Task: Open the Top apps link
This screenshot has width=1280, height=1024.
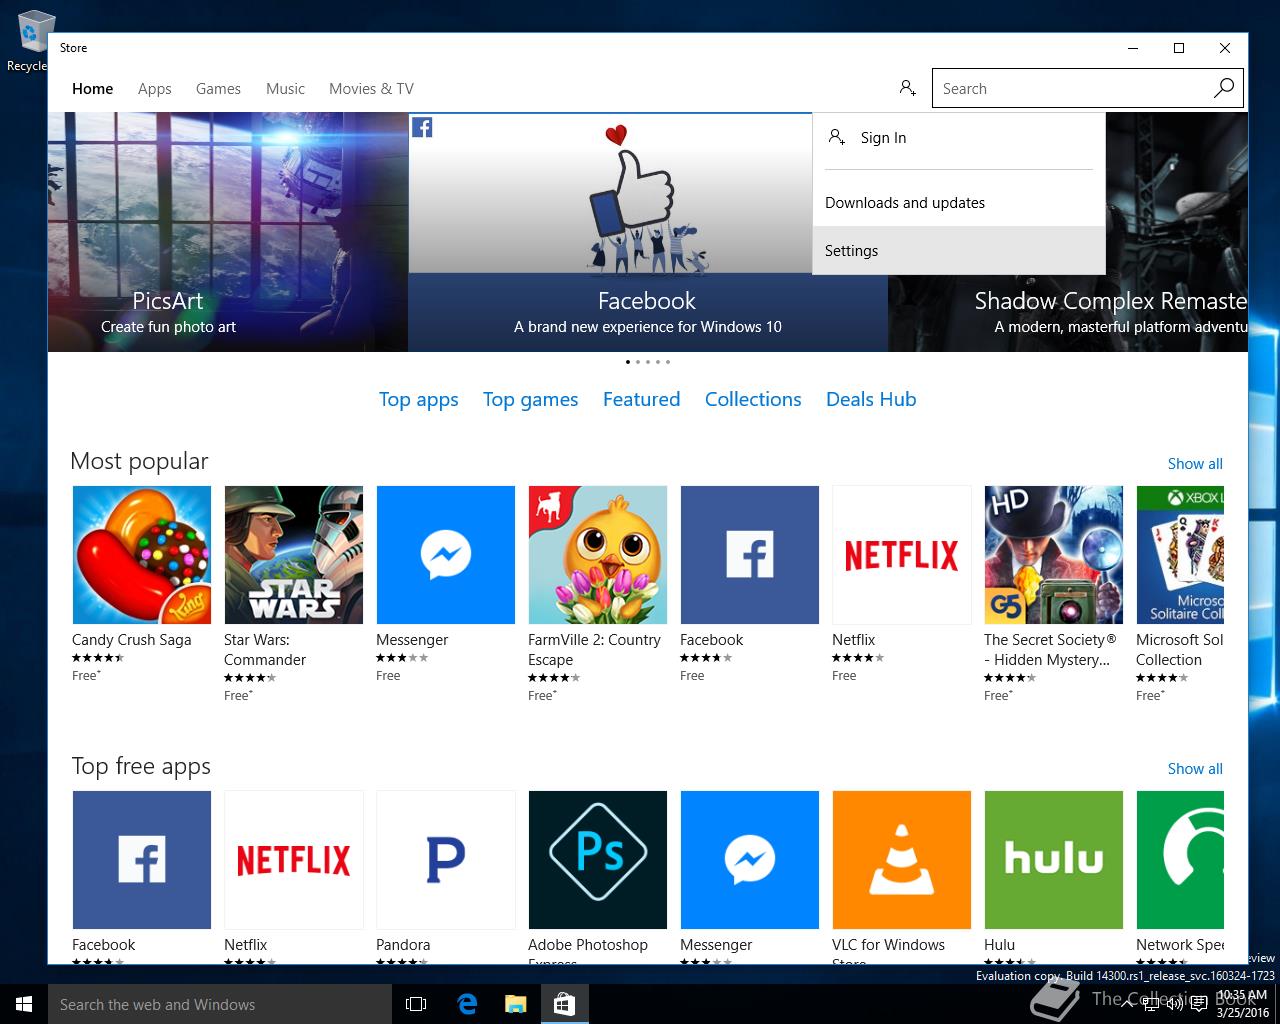Action: click(x=418, y=399)
